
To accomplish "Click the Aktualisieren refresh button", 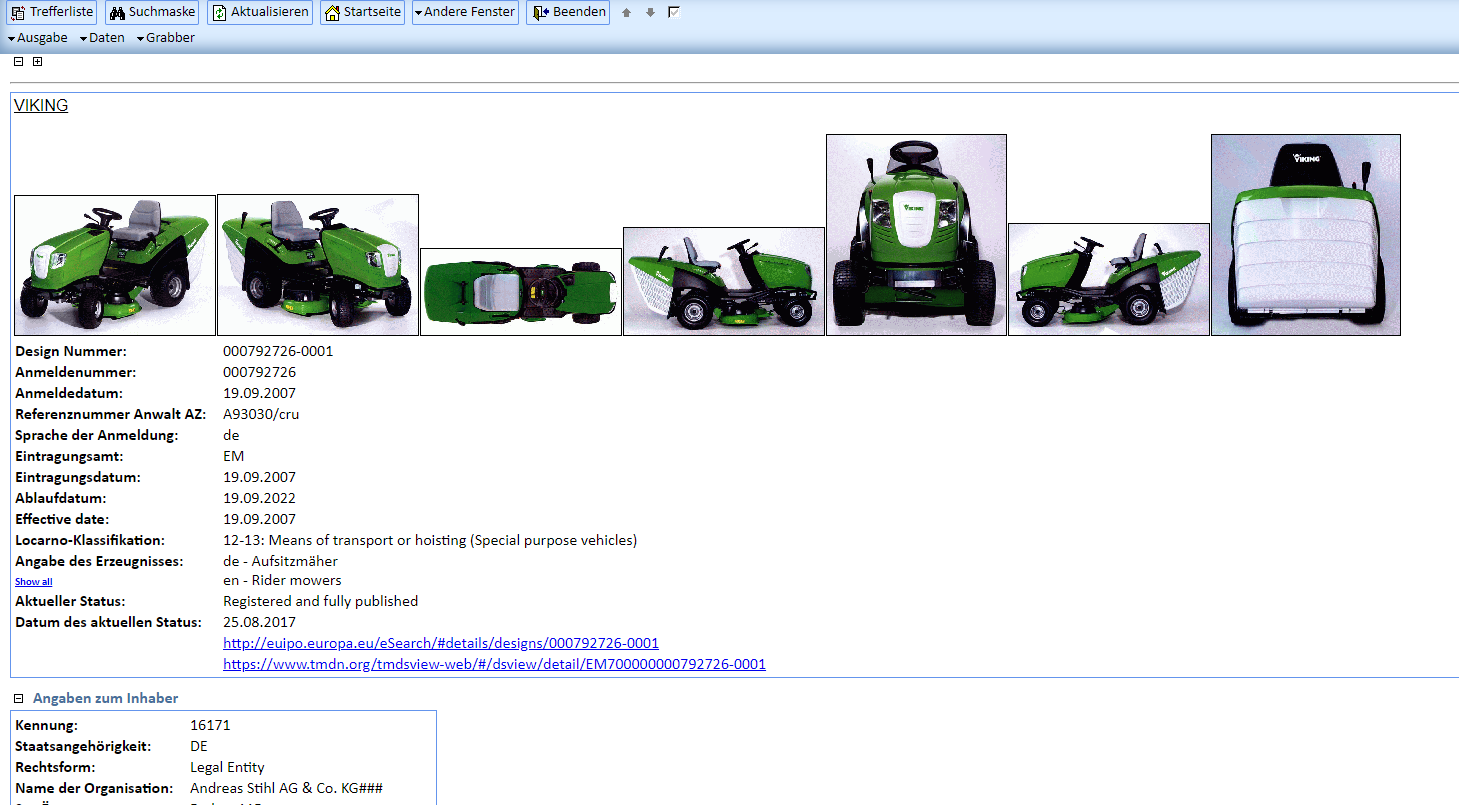I will 259,12.
